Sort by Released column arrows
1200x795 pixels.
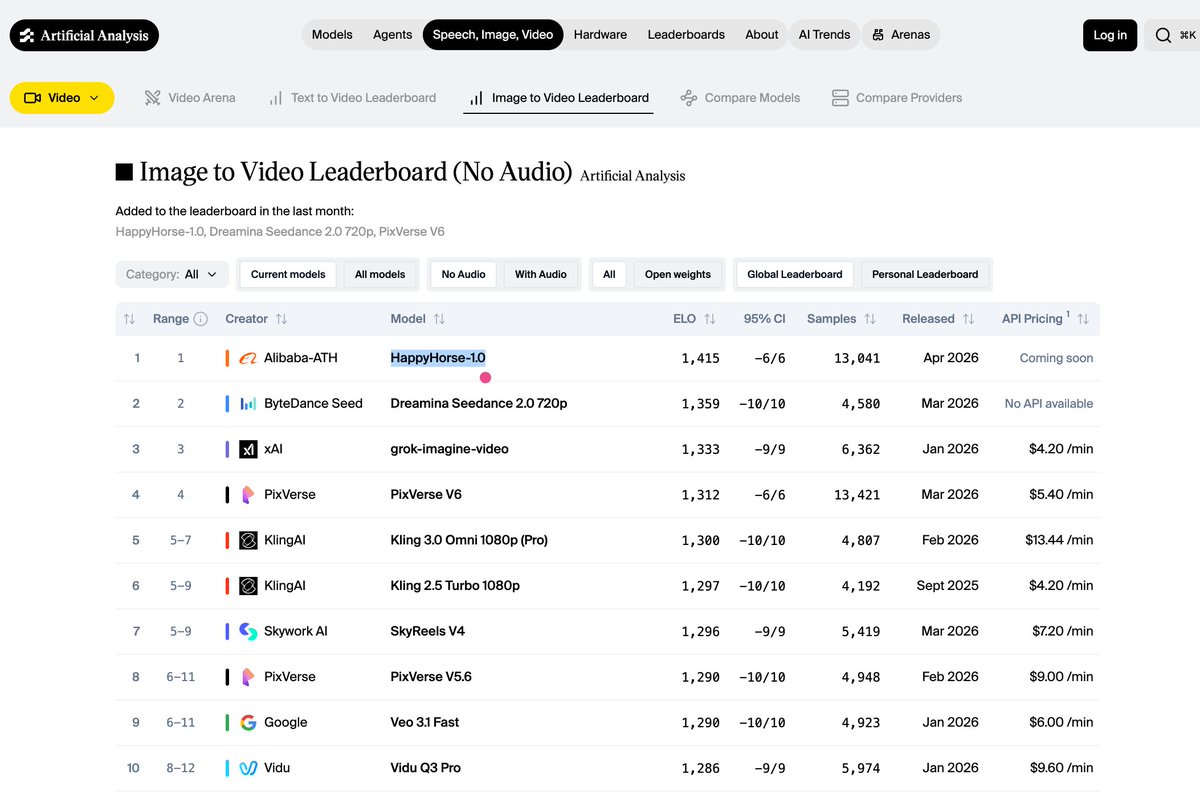click(x=968, y=319)
